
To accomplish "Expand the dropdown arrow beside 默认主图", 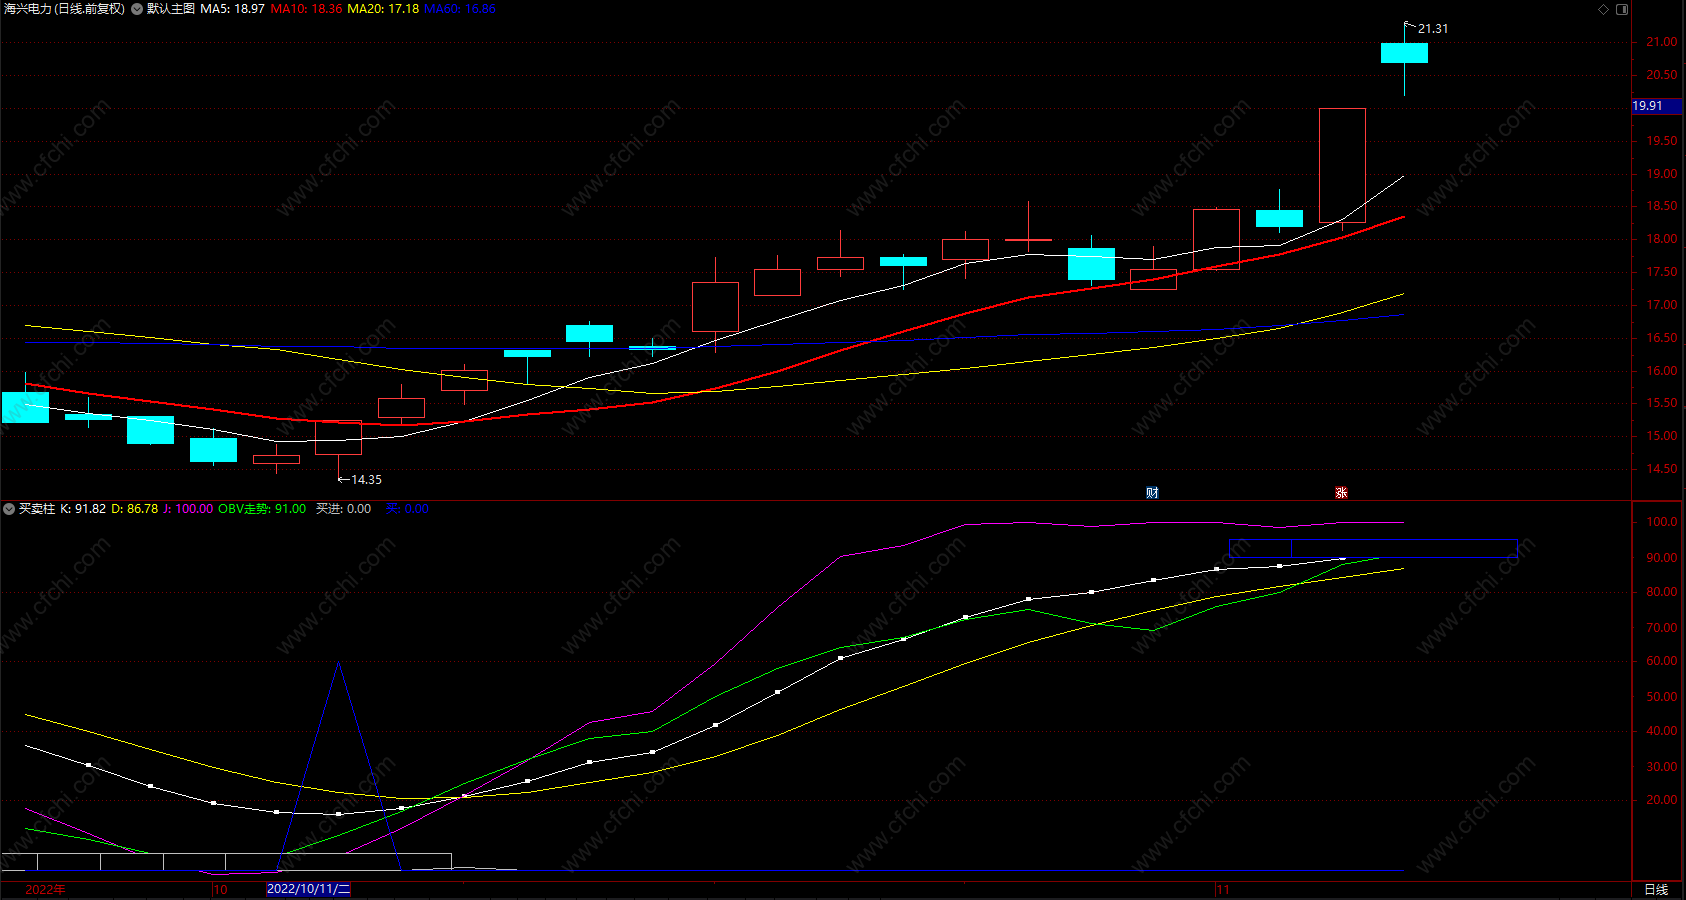I will coord(137,9).
